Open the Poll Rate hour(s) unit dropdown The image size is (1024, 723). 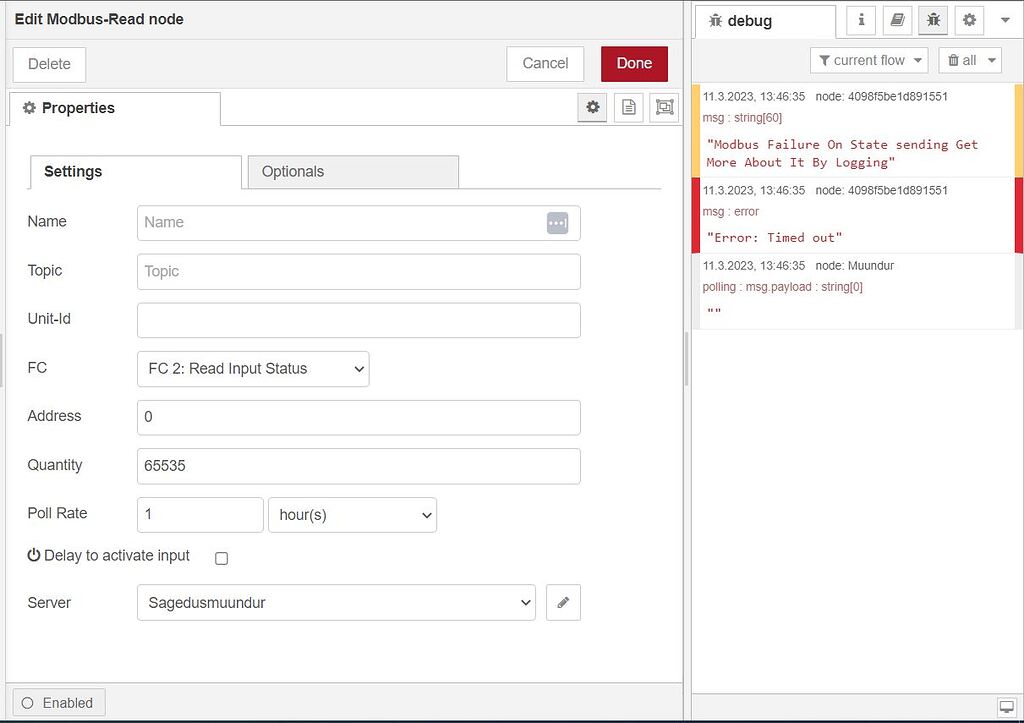[x=352, y=515]
